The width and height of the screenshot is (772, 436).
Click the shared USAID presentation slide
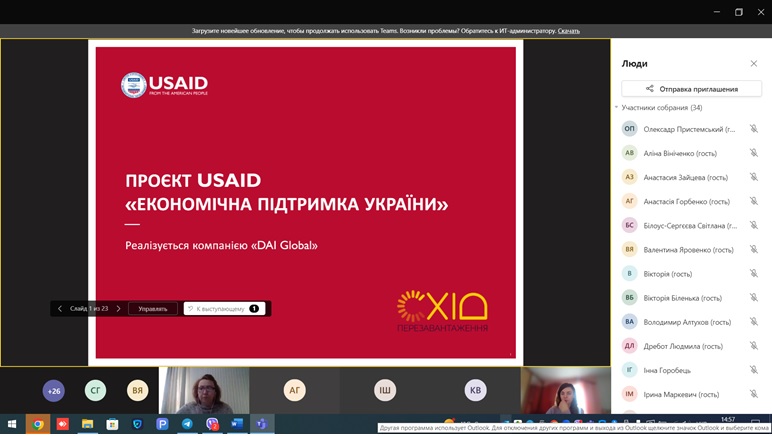pyautogui.click(x=306, y=202)
